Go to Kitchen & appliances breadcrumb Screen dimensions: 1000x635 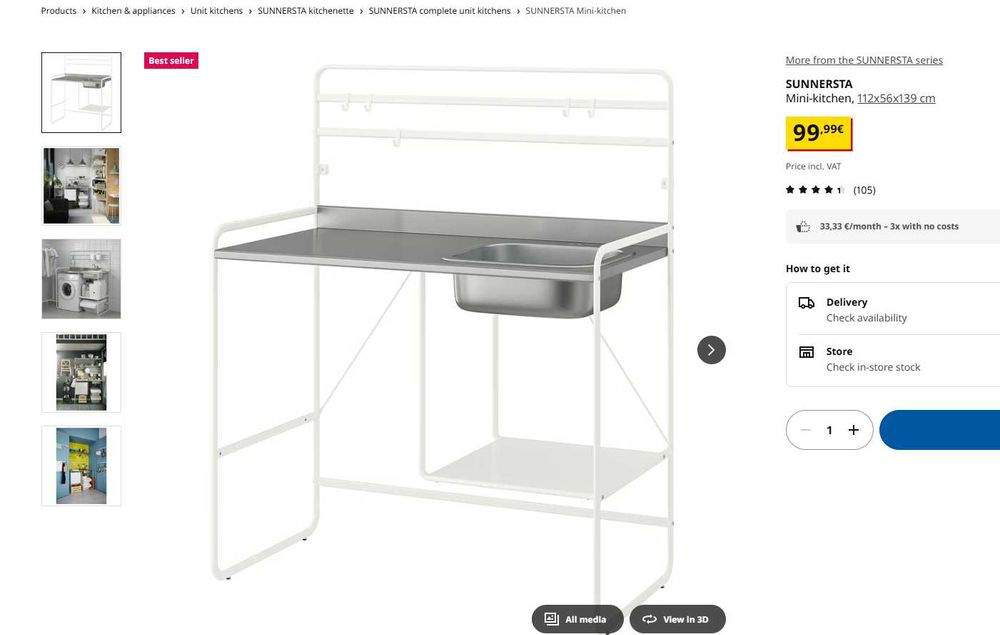pos(133,11)
